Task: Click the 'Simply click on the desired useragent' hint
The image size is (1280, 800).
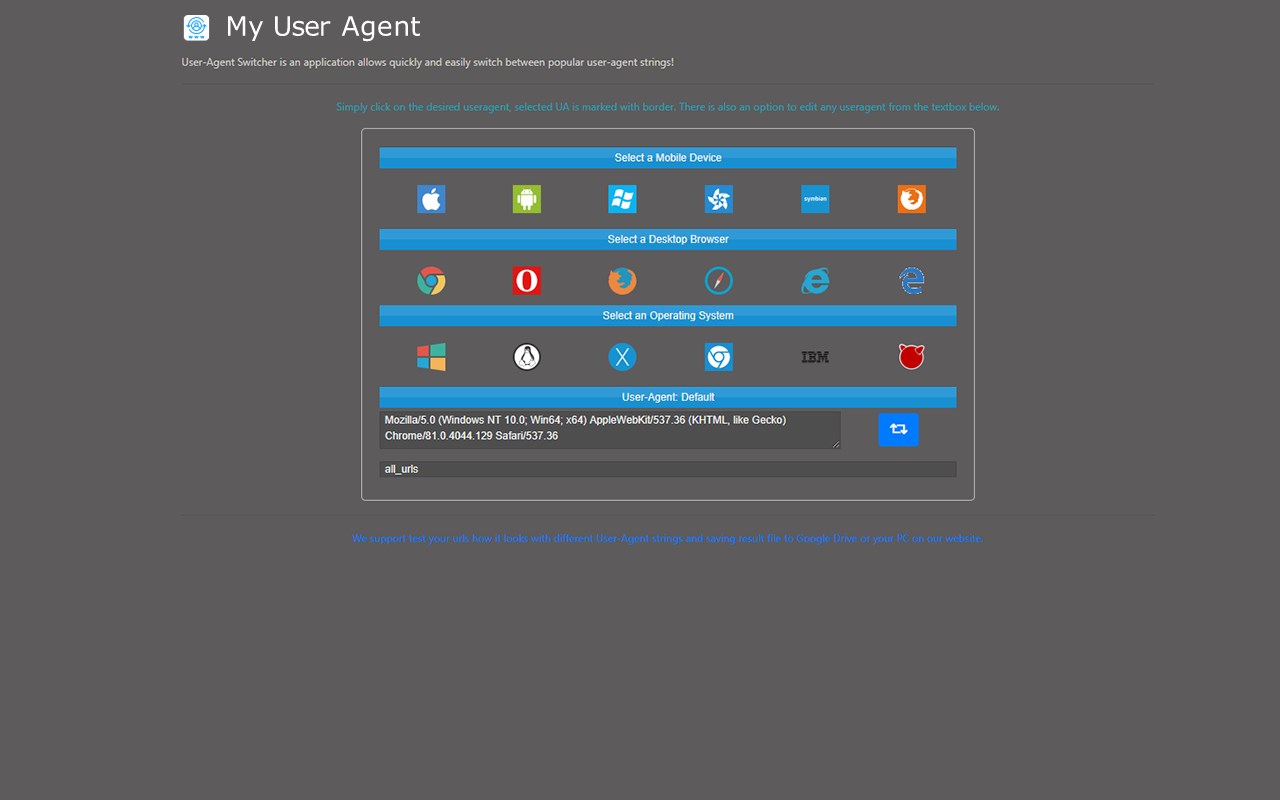Action: tap(668, 107)
